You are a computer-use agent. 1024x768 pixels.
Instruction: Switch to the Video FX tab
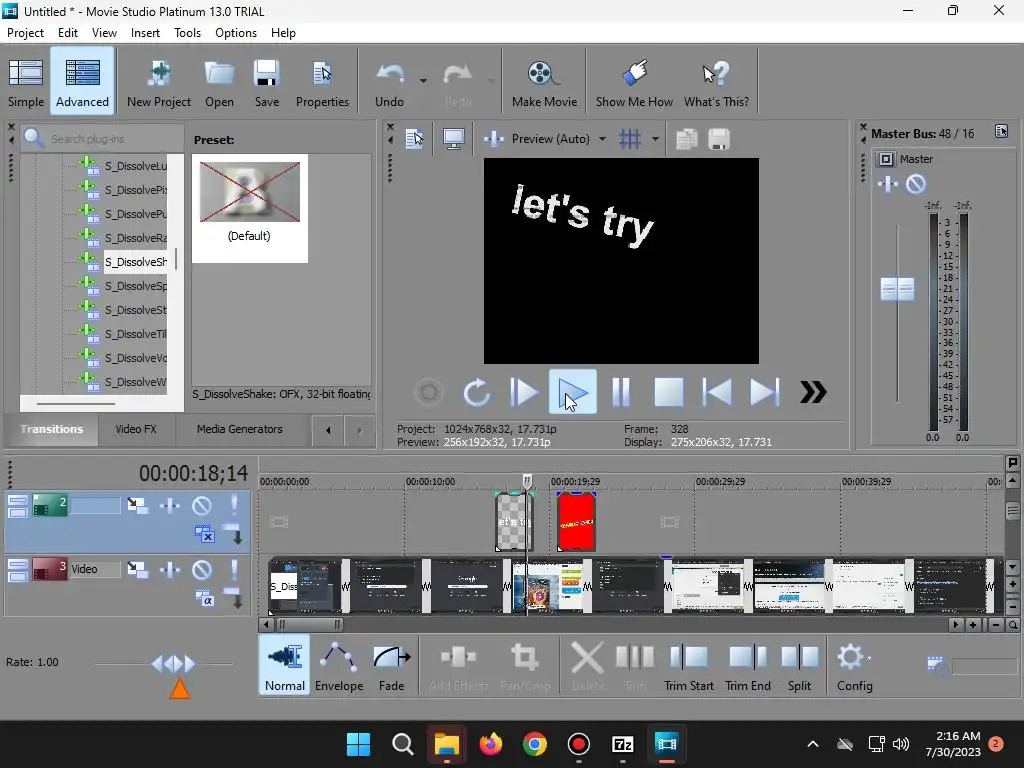tap(136, 429)
